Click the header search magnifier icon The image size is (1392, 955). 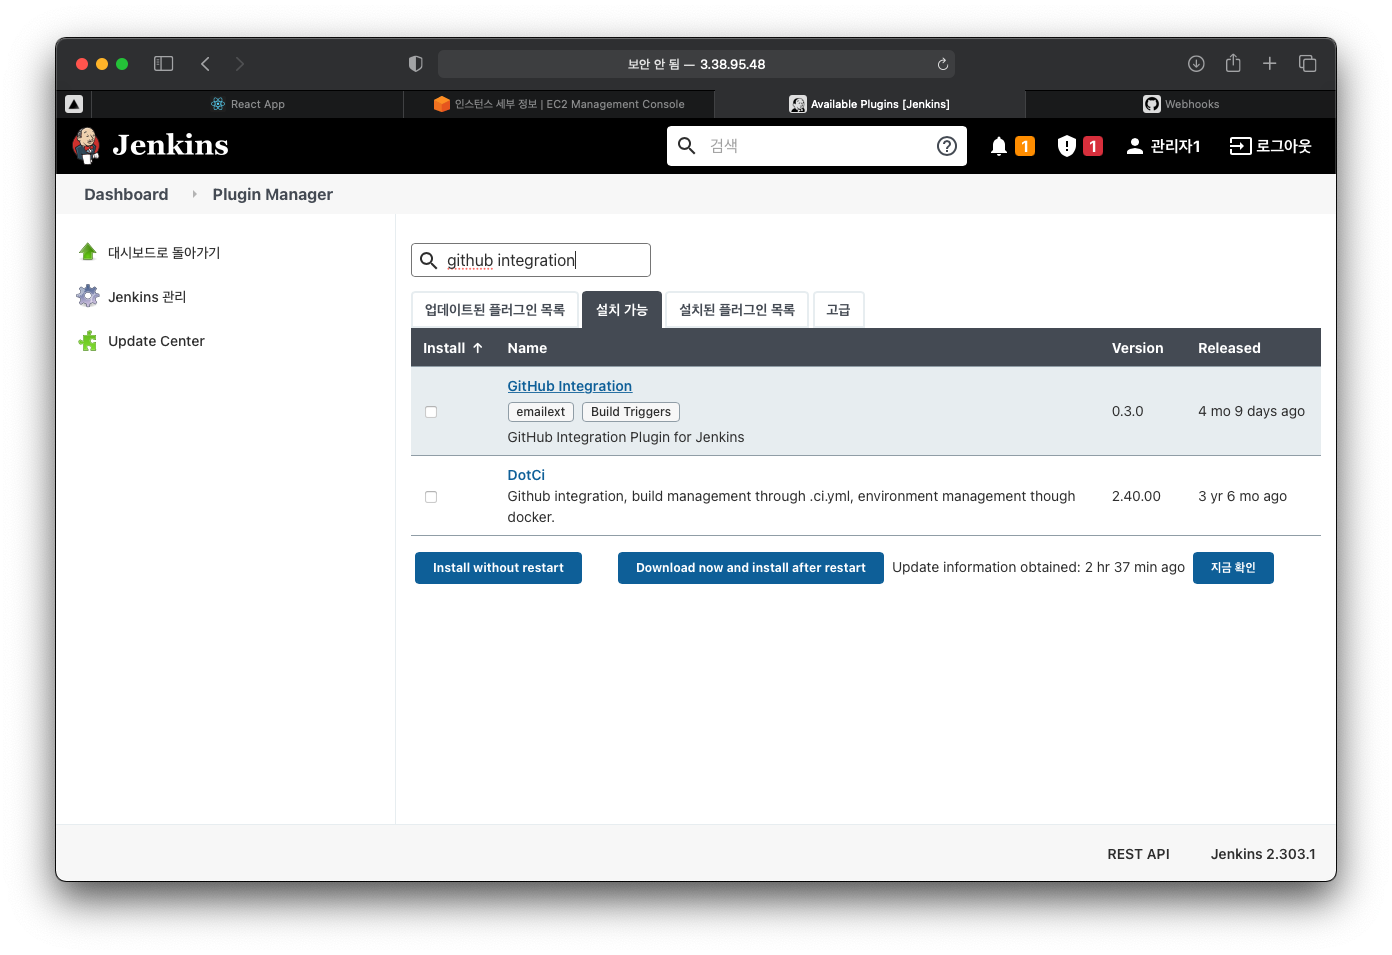point(687,146)
